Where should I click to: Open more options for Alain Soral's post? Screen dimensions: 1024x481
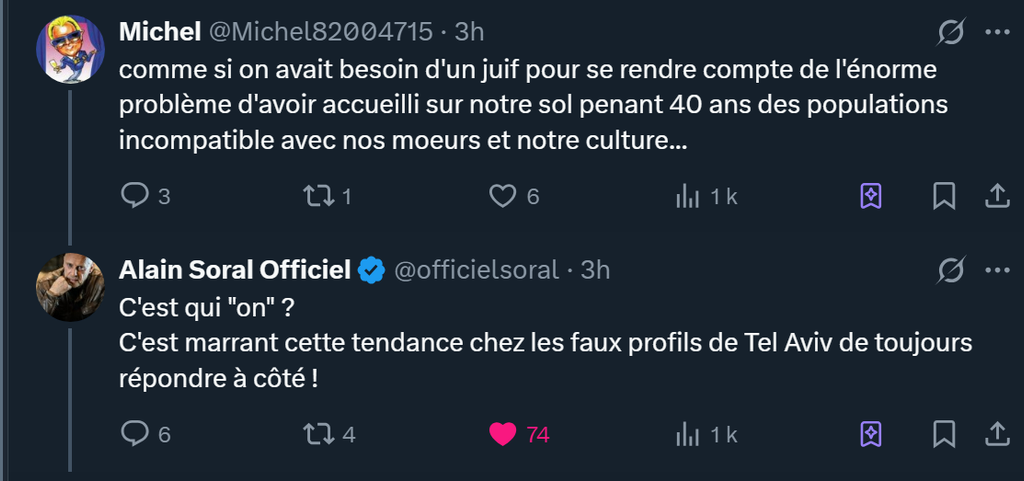[x=997, y=270]
